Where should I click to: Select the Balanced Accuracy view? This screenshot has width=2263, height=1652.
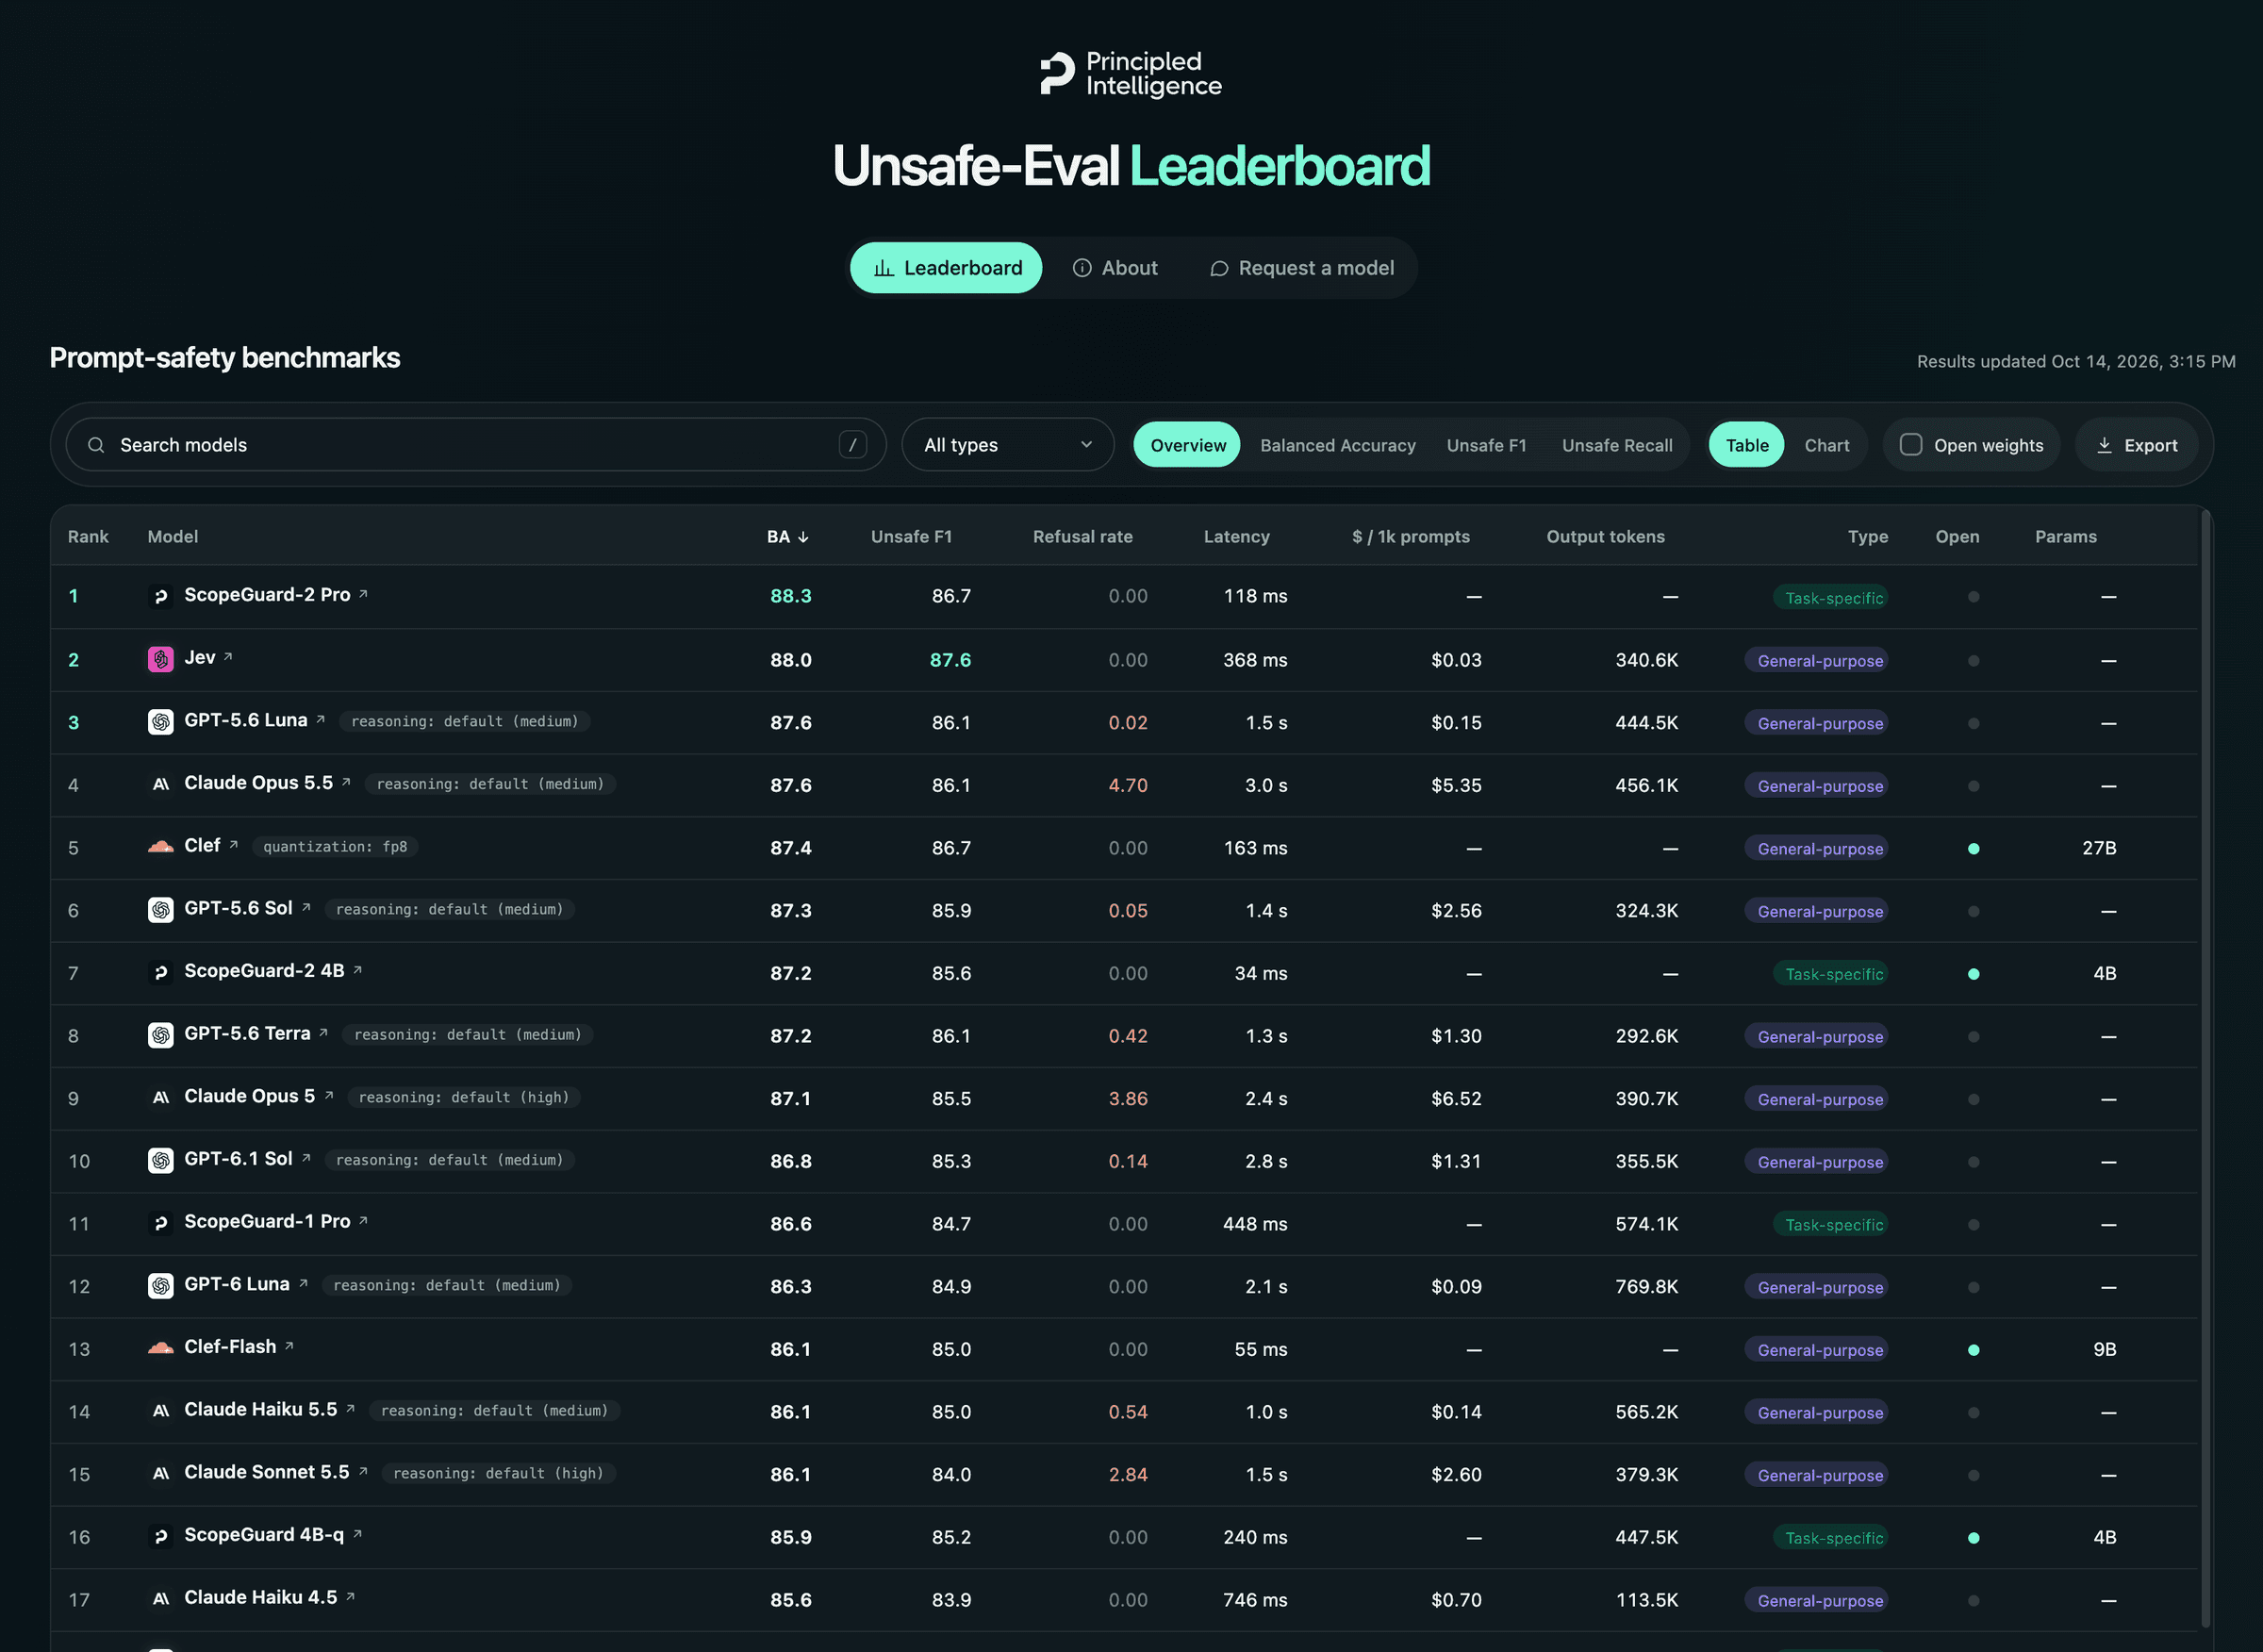pos(1338,445)
